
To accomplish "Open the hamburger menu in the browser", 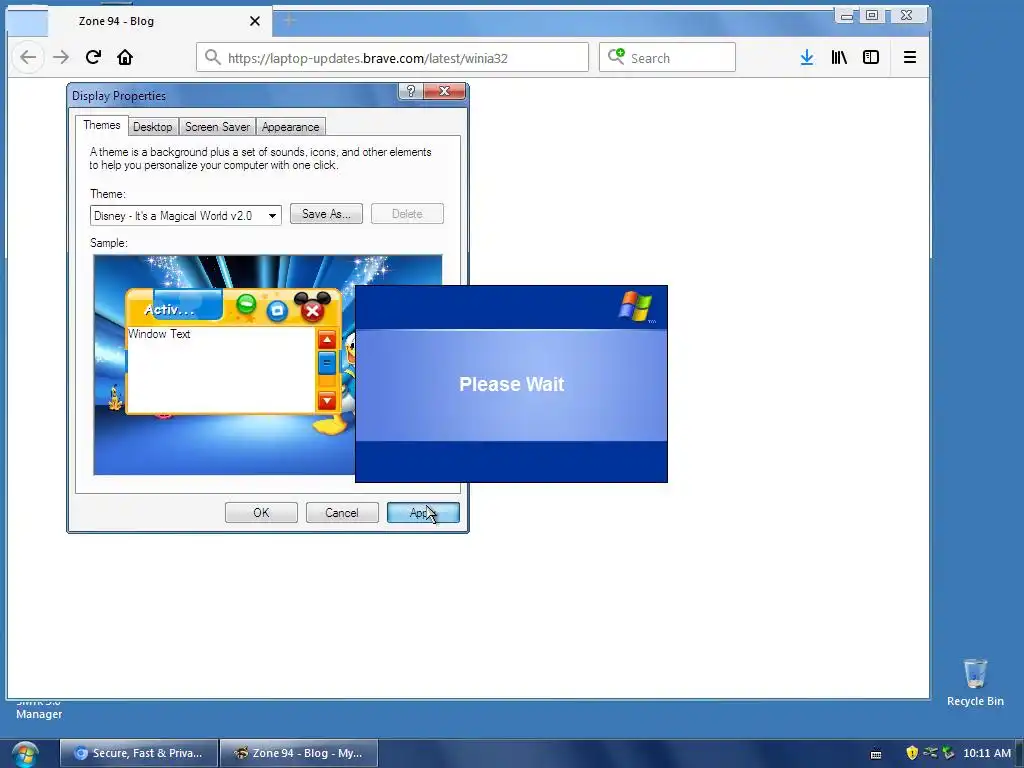I will (909, 57).
